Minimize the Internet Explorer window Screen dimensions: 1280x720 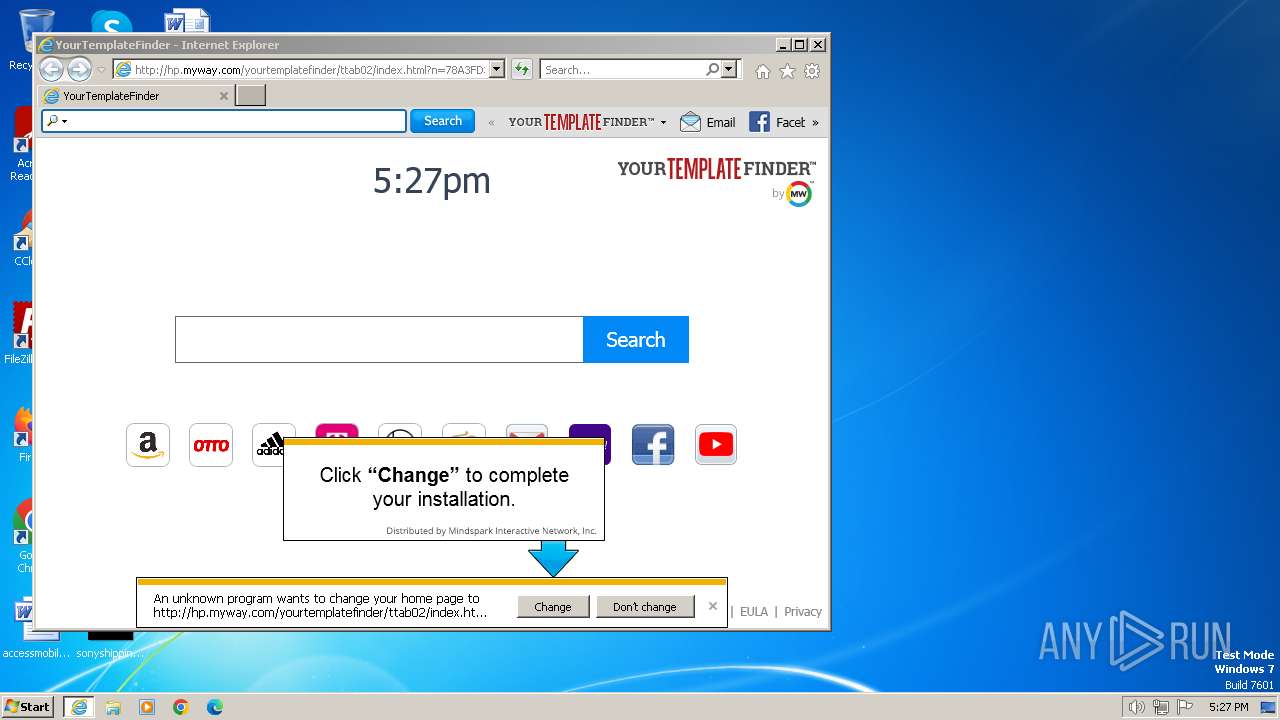pos(782,45)
